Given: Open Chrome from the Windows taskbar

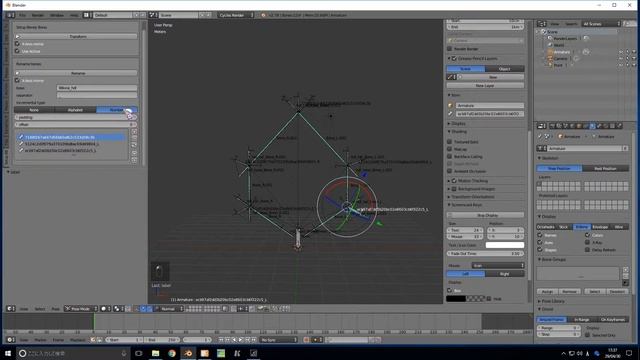Looking at the screenshot, I should [172, 353].
